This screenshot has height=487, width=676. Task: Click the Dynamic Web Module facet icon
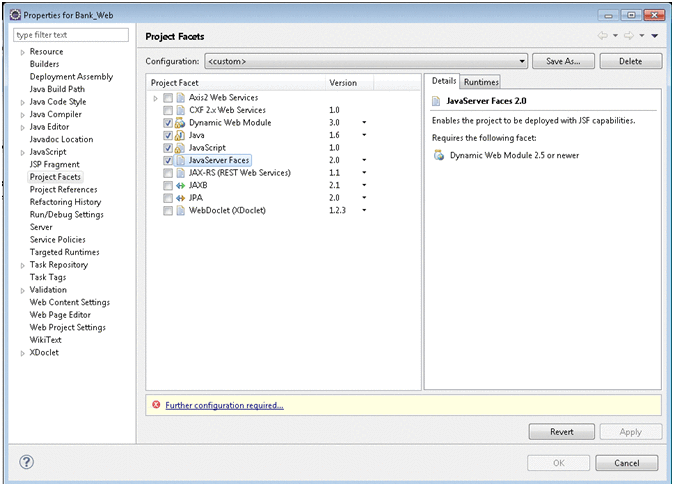pos(180,122)
